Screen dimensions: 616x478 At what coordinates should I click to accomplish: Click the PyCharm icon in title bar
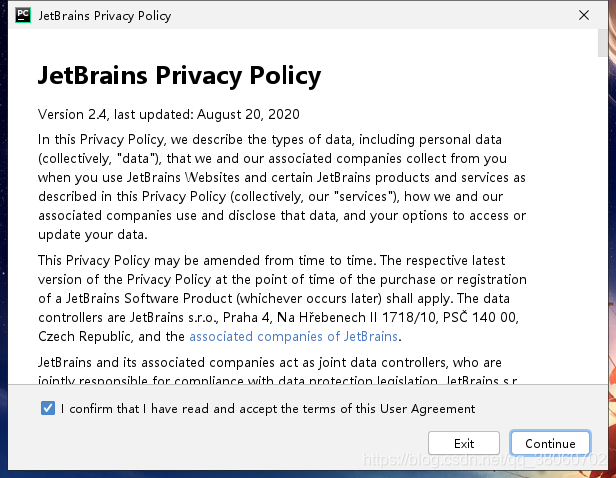point(23,15)
